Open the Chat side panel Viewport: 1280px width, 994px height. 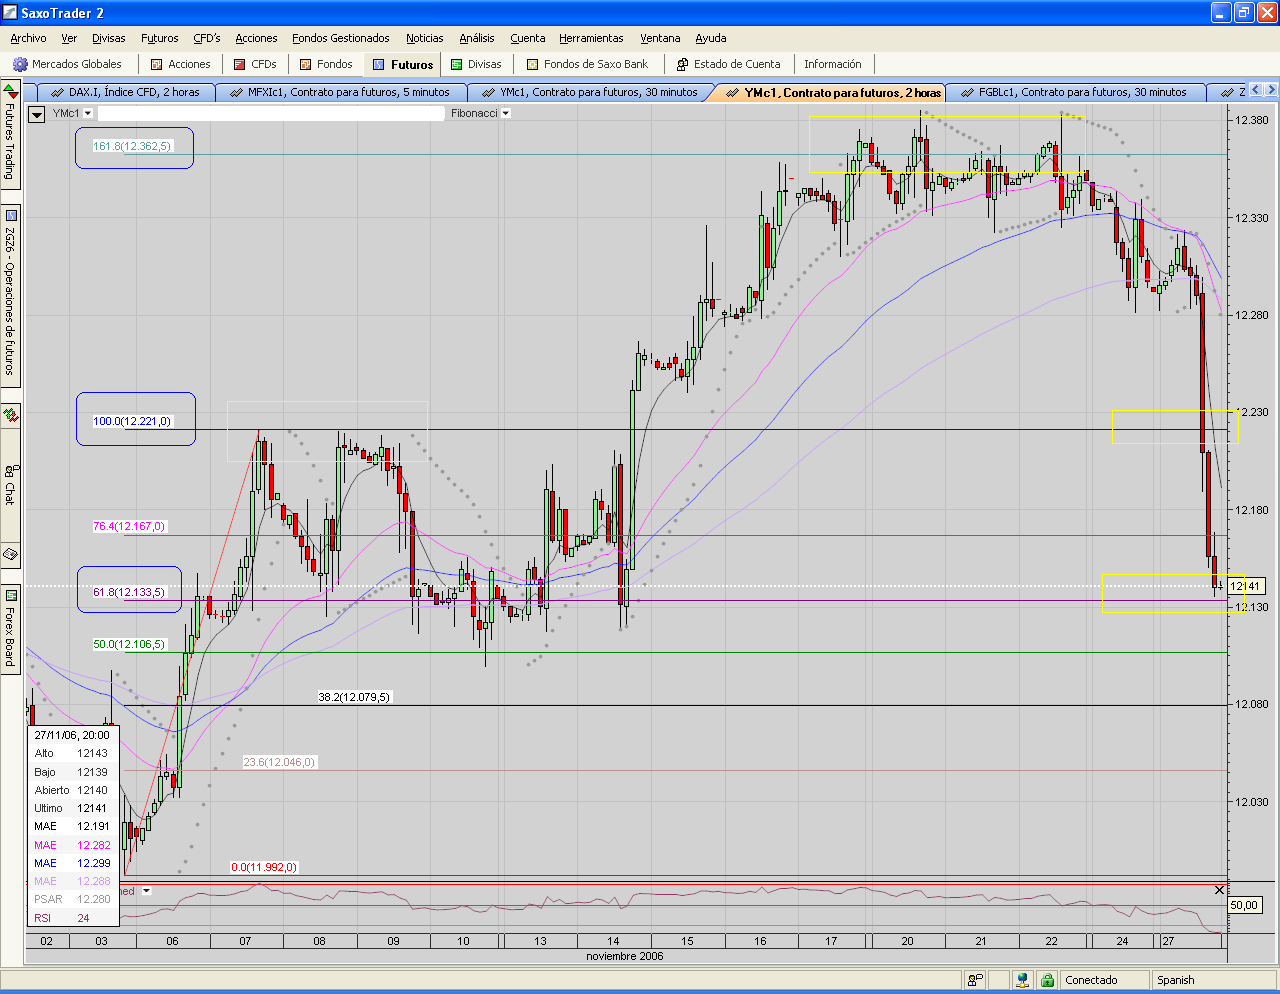point(10,484)
